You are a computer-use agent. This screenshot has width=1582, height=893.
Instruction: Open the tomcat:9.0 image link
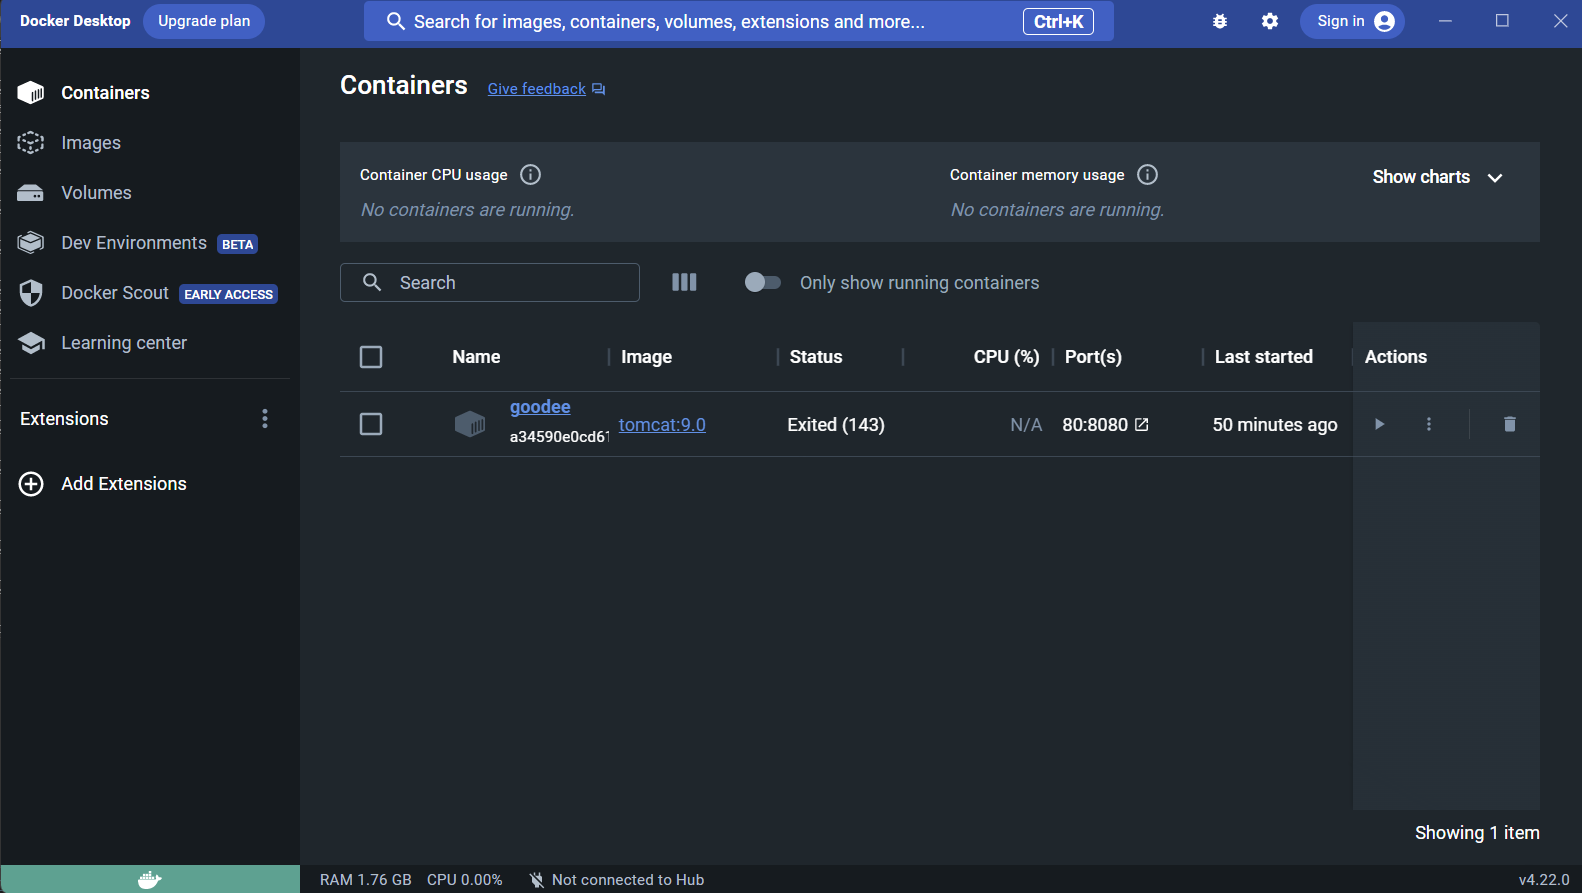[662, 425]
